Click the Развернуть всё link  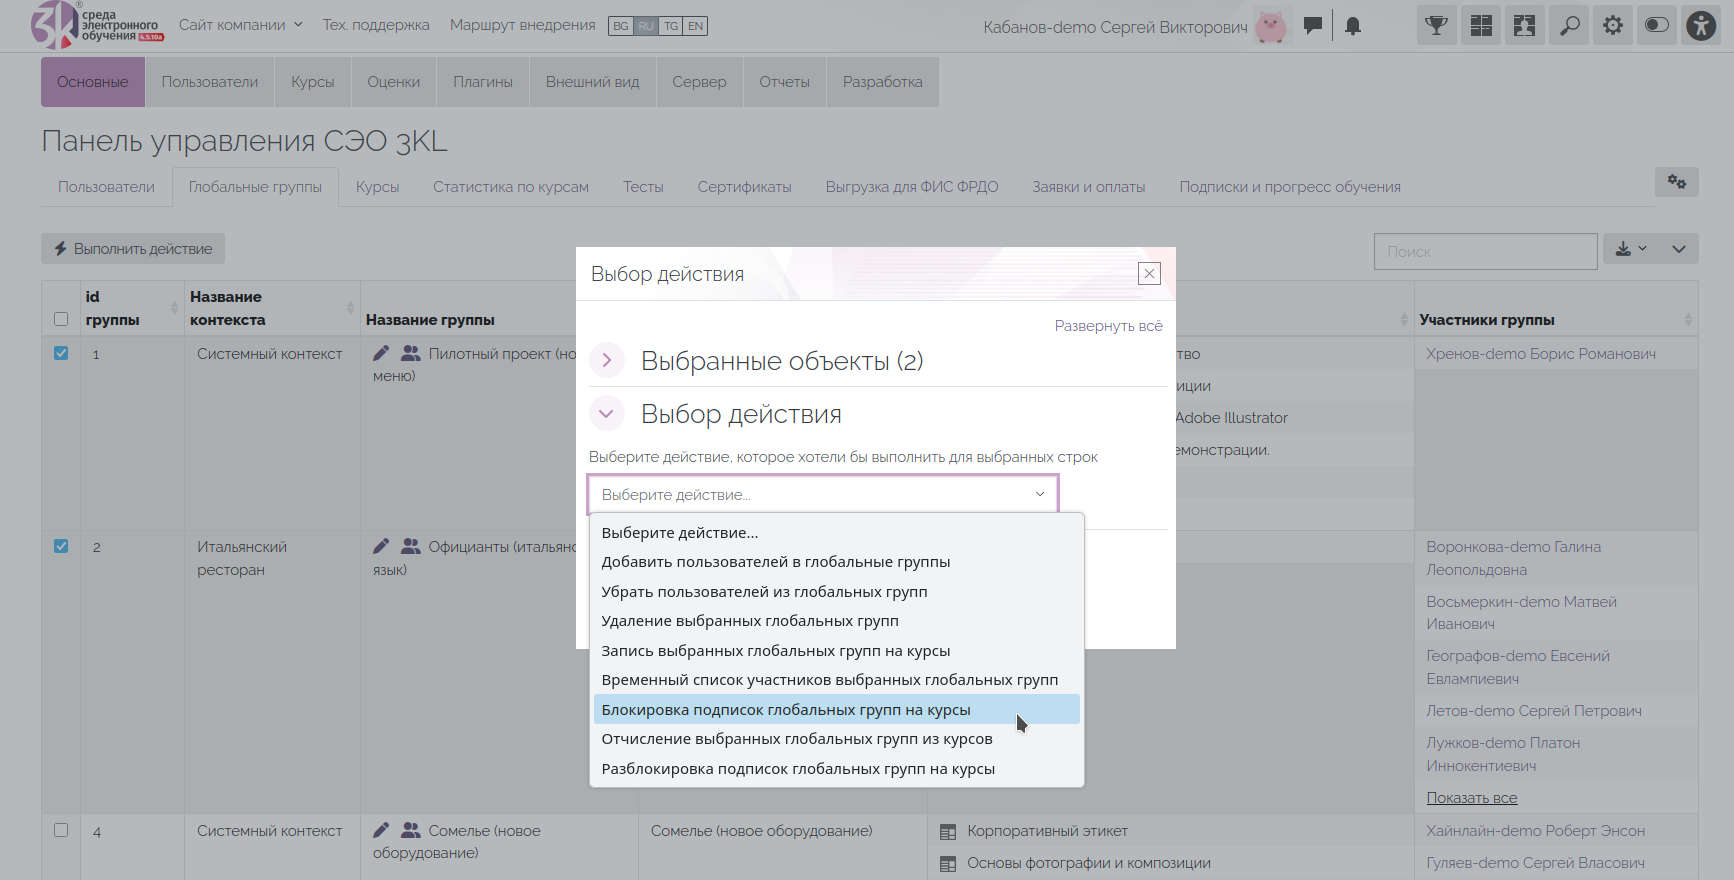pos(1108,326)
